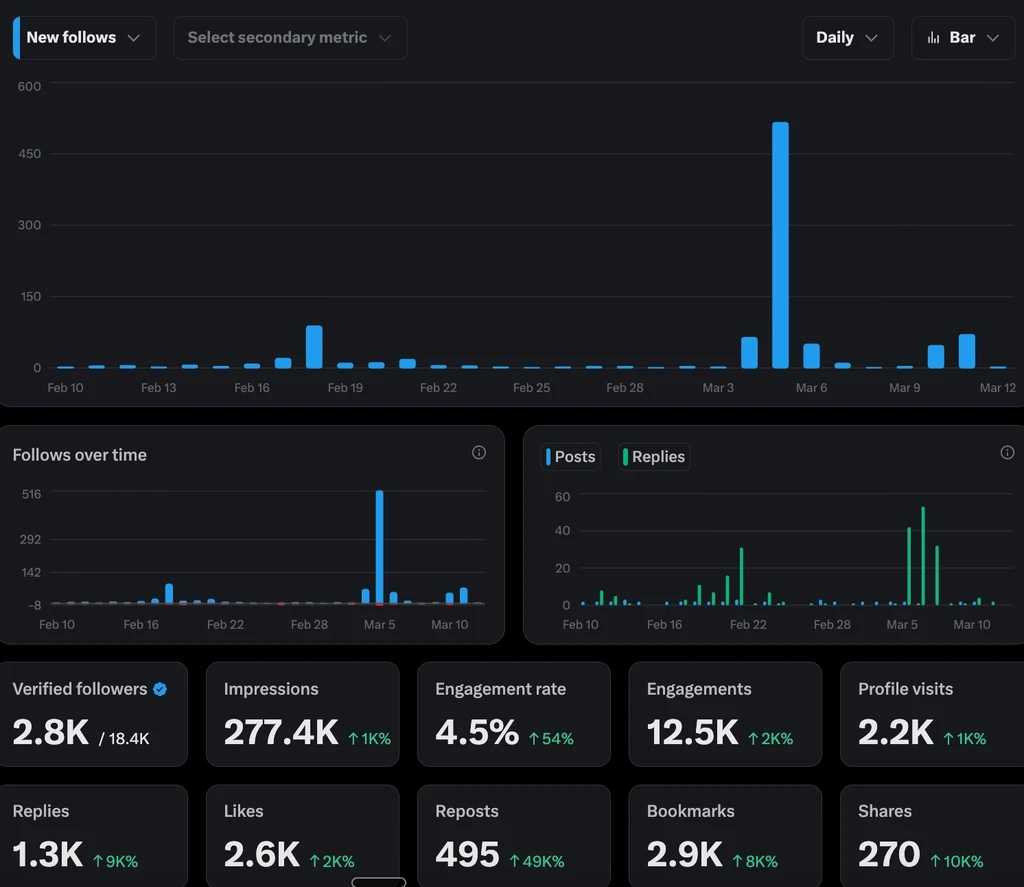This screenshot has height=887, width=1024.
Task: Click the 'Mar 6' axis label in main chart
Action: pyautogui.click(x=811, y=388)
